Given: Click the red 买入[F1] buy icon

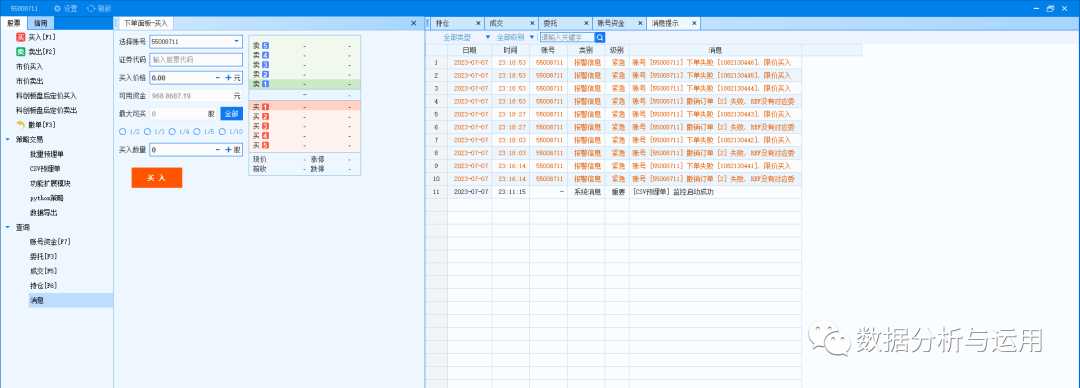Looking at the screenshot, I should 21,37.
